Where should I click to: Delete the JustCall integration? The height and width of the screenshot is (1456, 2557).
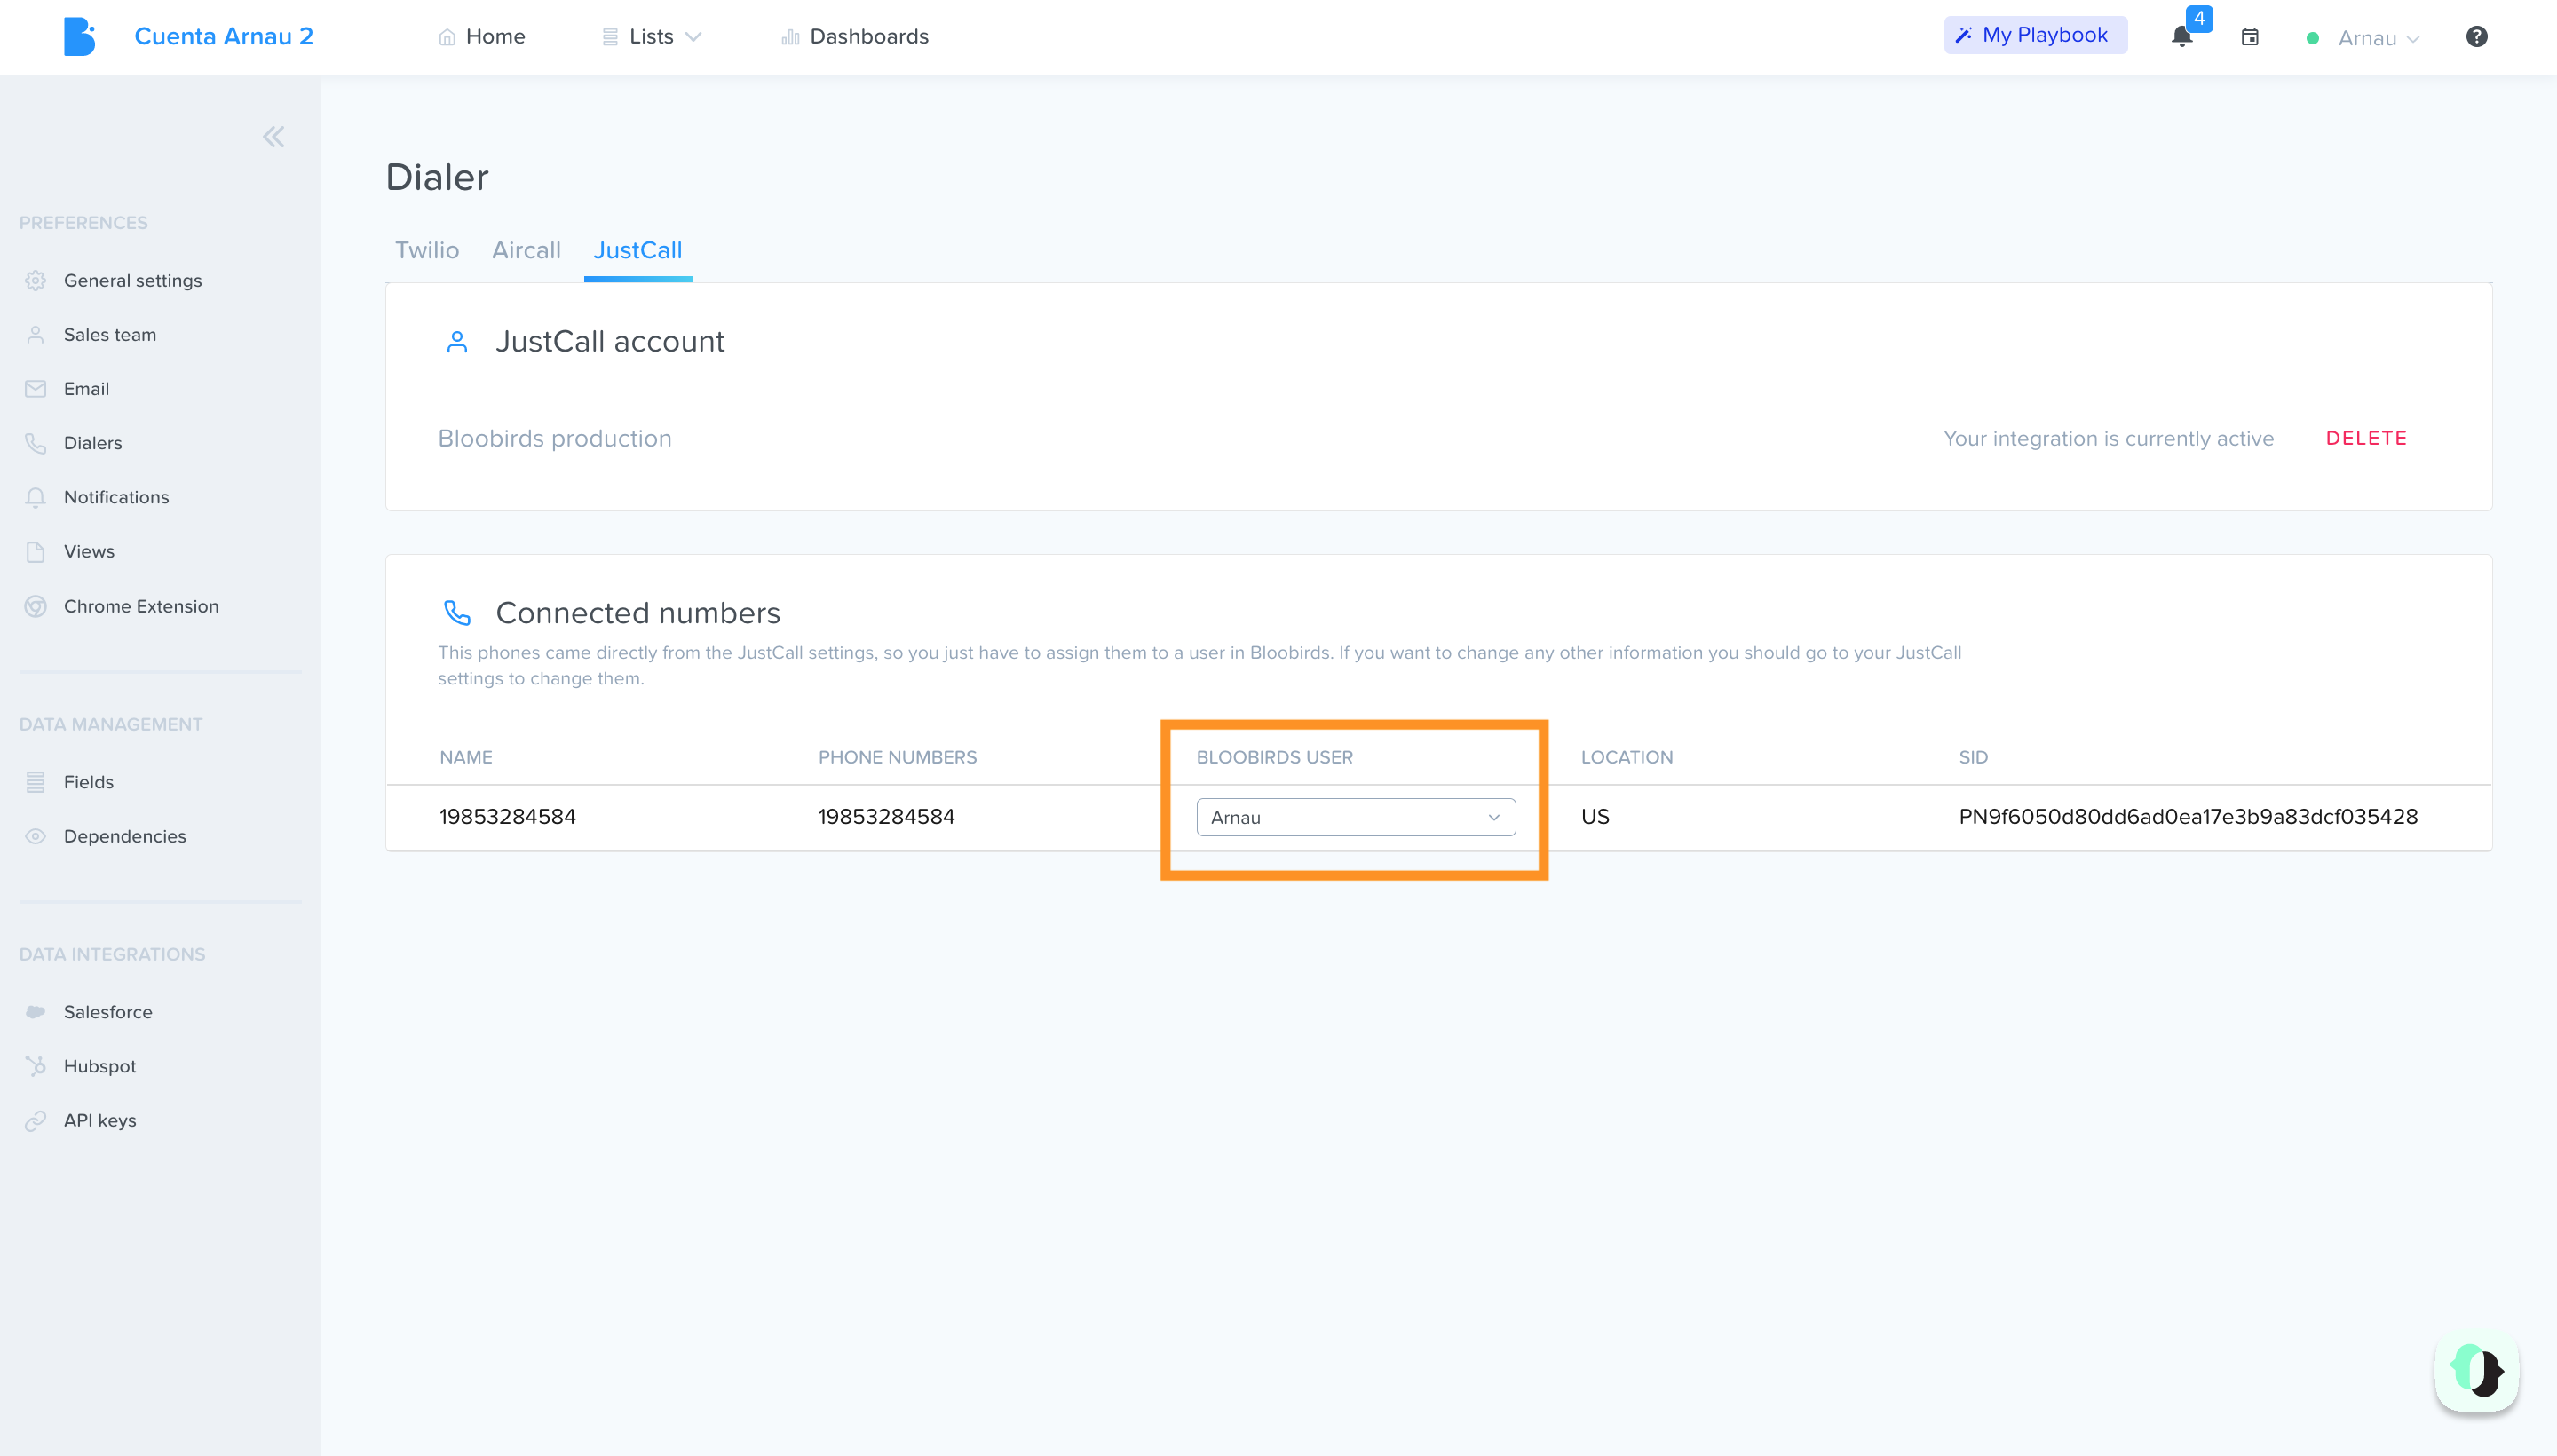tap(2365, 438)
